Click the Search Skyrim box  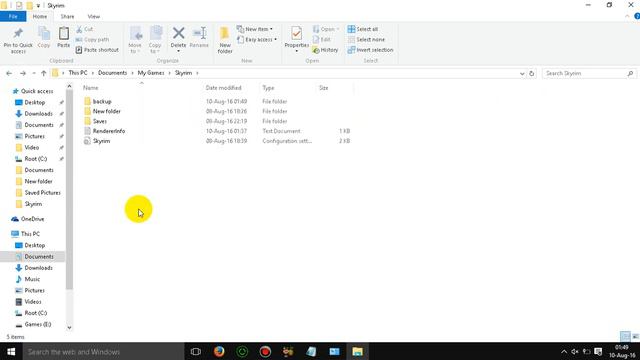pos(589,73)
